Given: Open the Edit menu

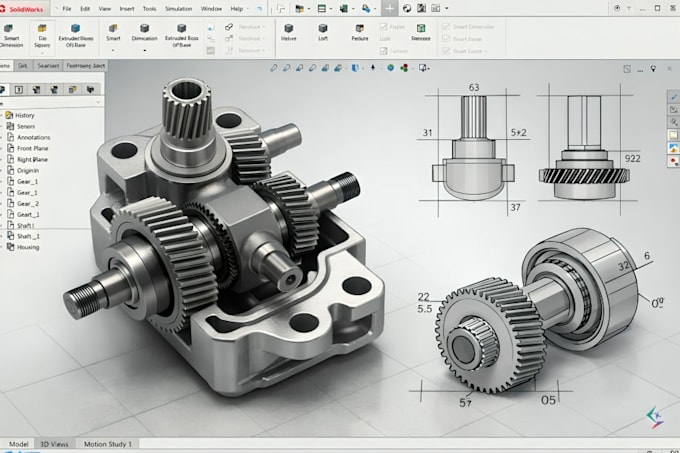Looking at the screenshot, I should click(85, 9).
